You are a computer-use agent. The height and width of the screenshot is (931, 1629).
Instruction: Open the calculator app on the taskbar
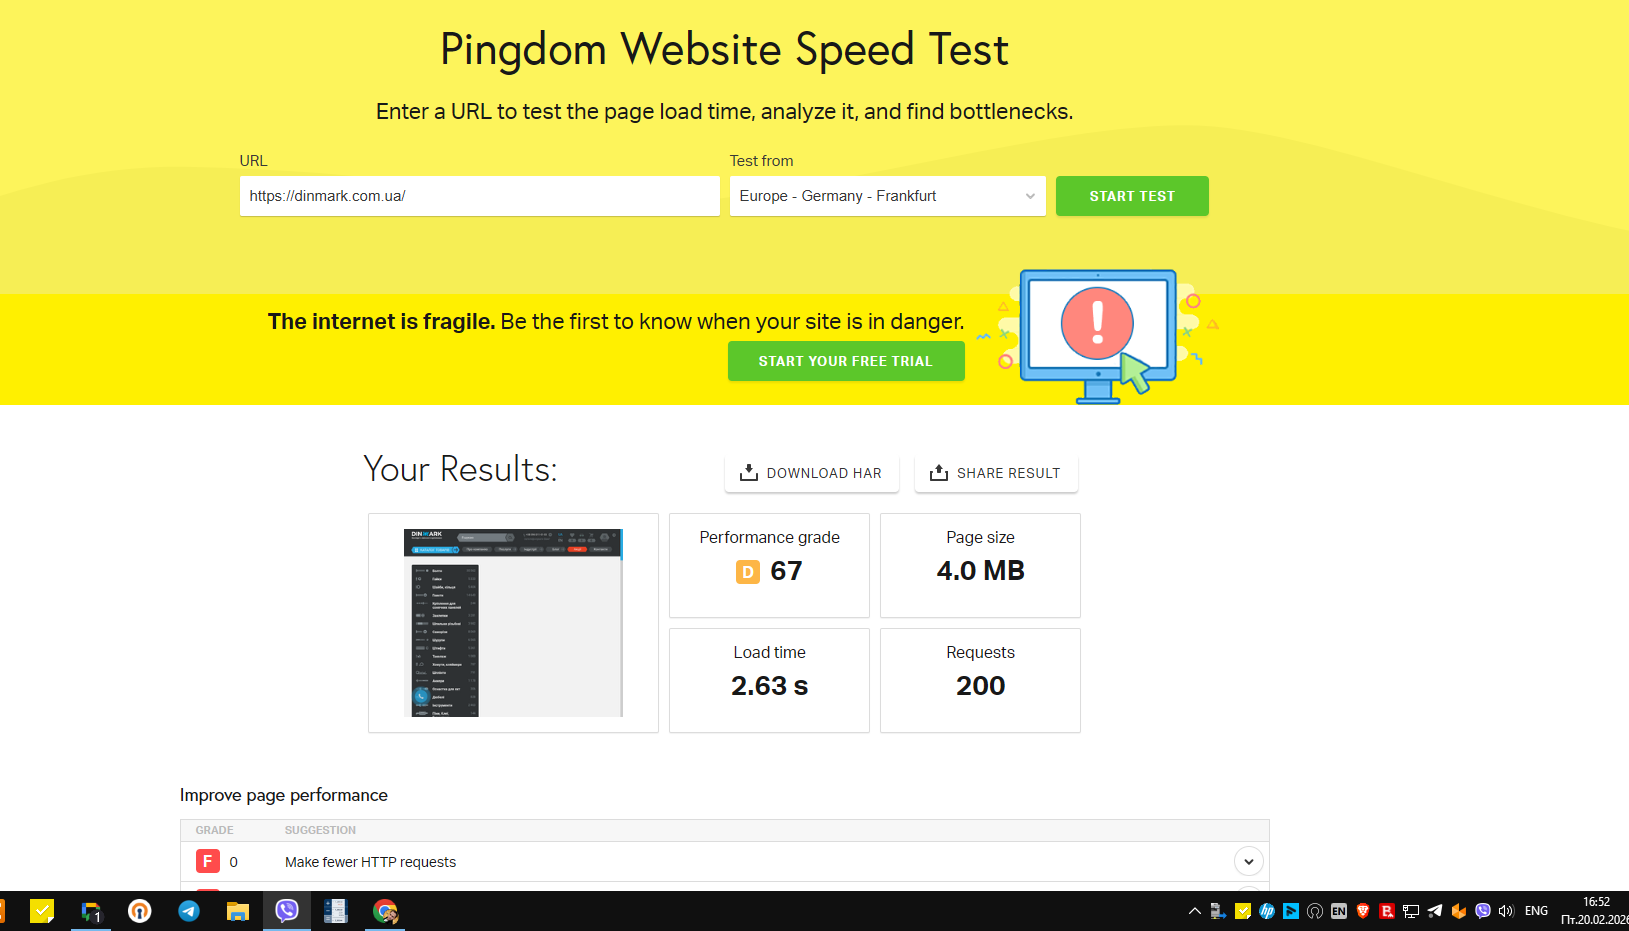pyautogui.click(x=336, y=911)
